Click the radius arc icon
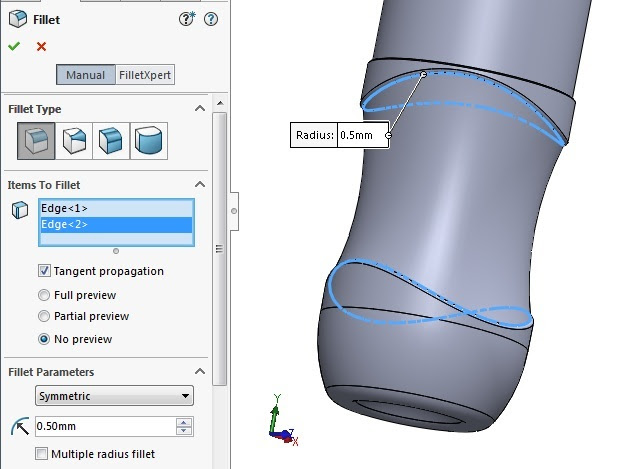Image resolution: width=641 pixels, height=469 pixels. pyautogui.click(x=20, y=426)
